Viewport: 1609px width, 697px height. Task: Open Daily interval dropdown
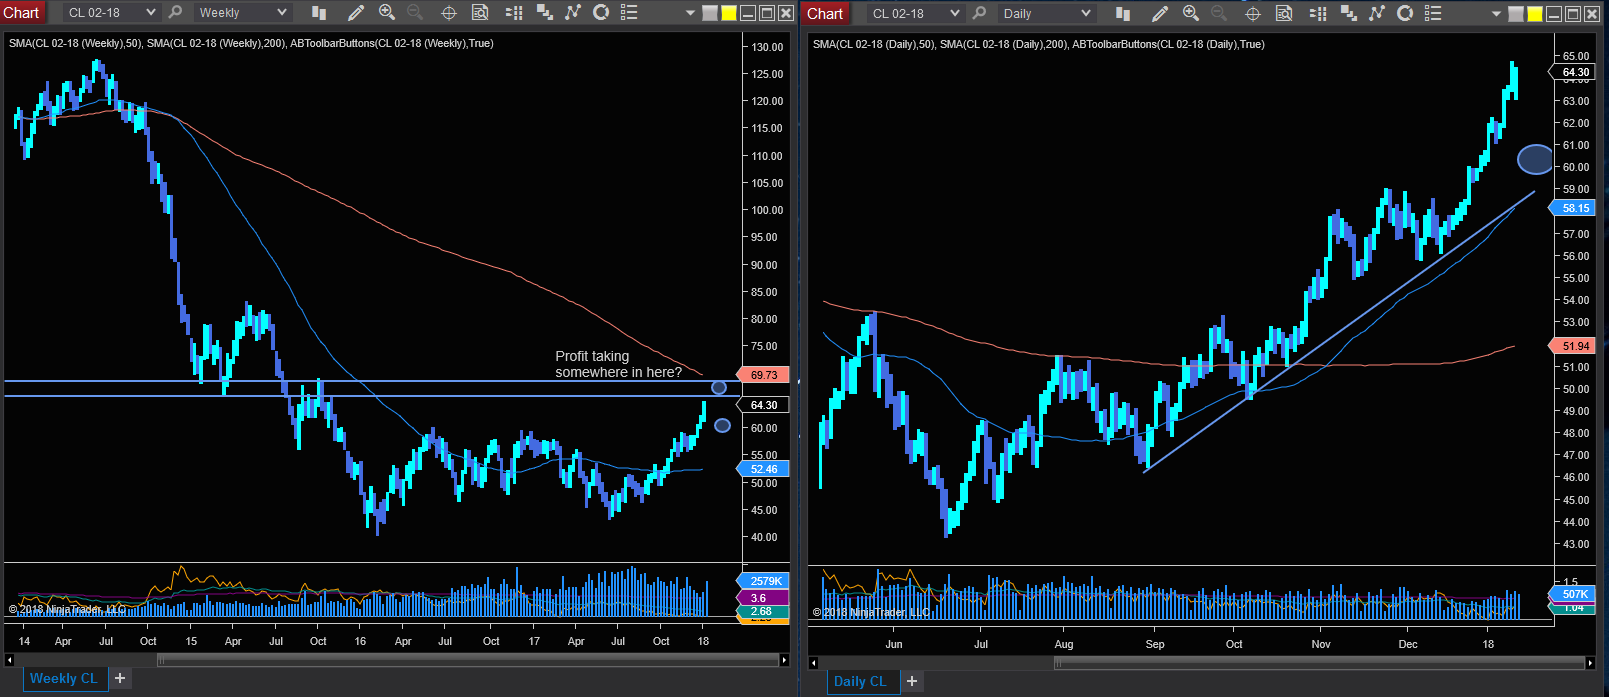(1046, 13)
